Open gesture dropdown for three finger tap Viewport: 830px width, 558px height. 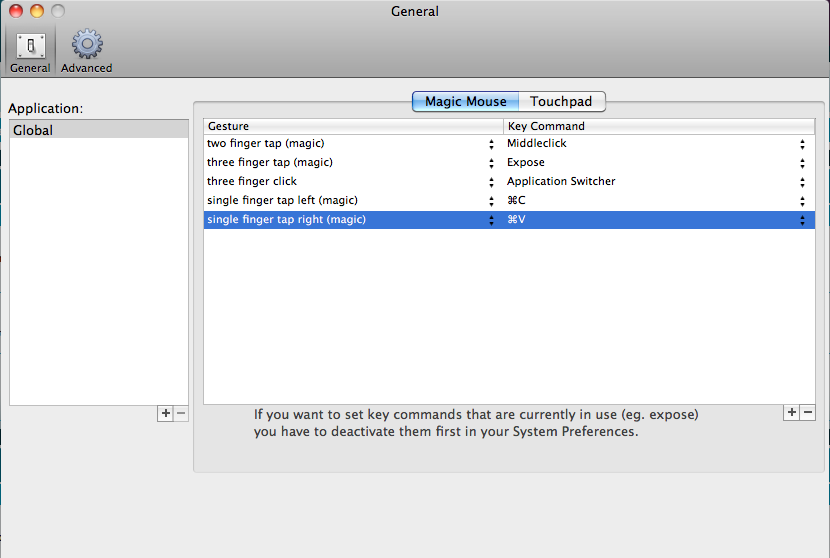pos(491,163)
